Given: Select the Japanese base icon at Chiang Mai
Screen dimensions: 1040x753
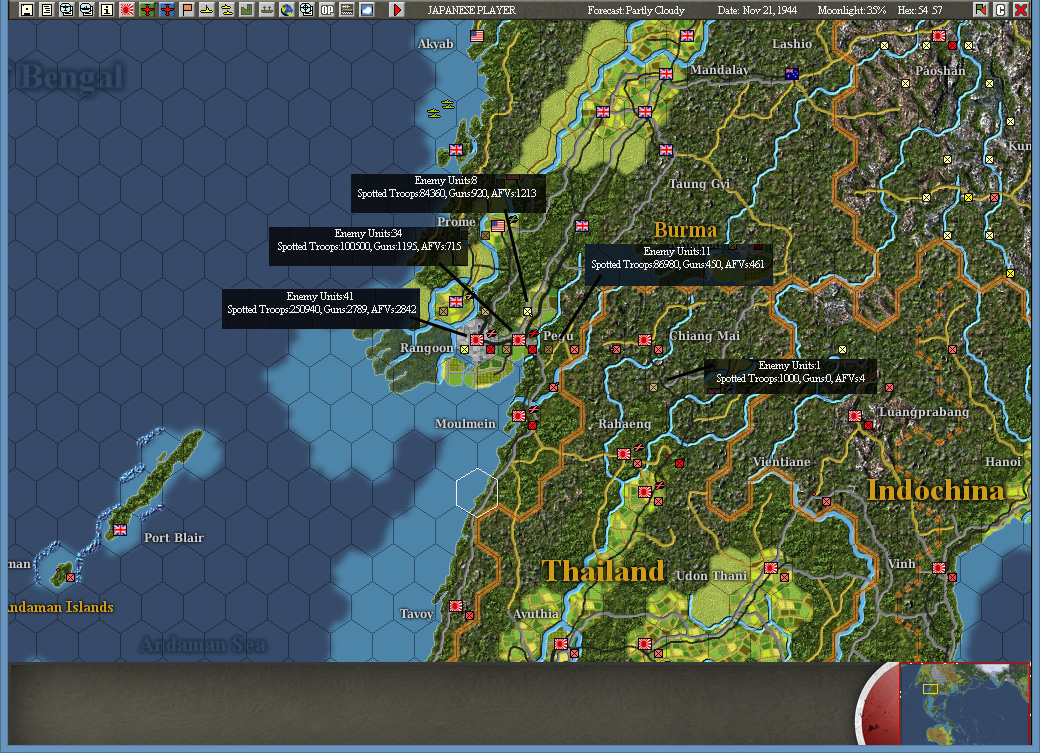Looking at the screenshot, I should [644, 340].
